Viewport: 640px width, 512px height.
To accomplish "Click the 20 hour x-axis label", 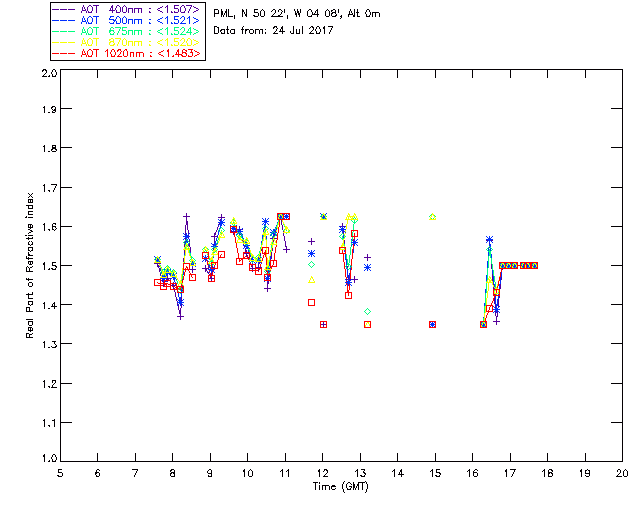I will tap(622, 473).
